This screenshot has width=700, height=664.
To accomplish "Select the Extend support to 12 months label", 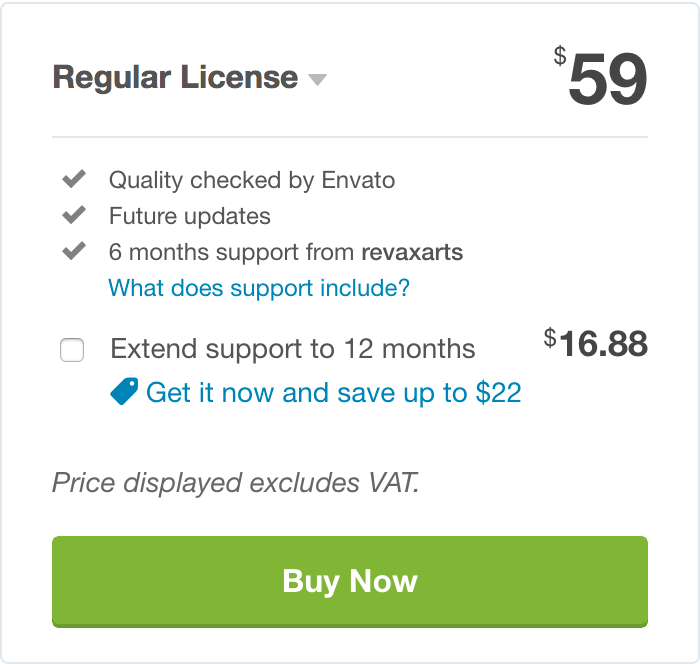I will 293,348.
